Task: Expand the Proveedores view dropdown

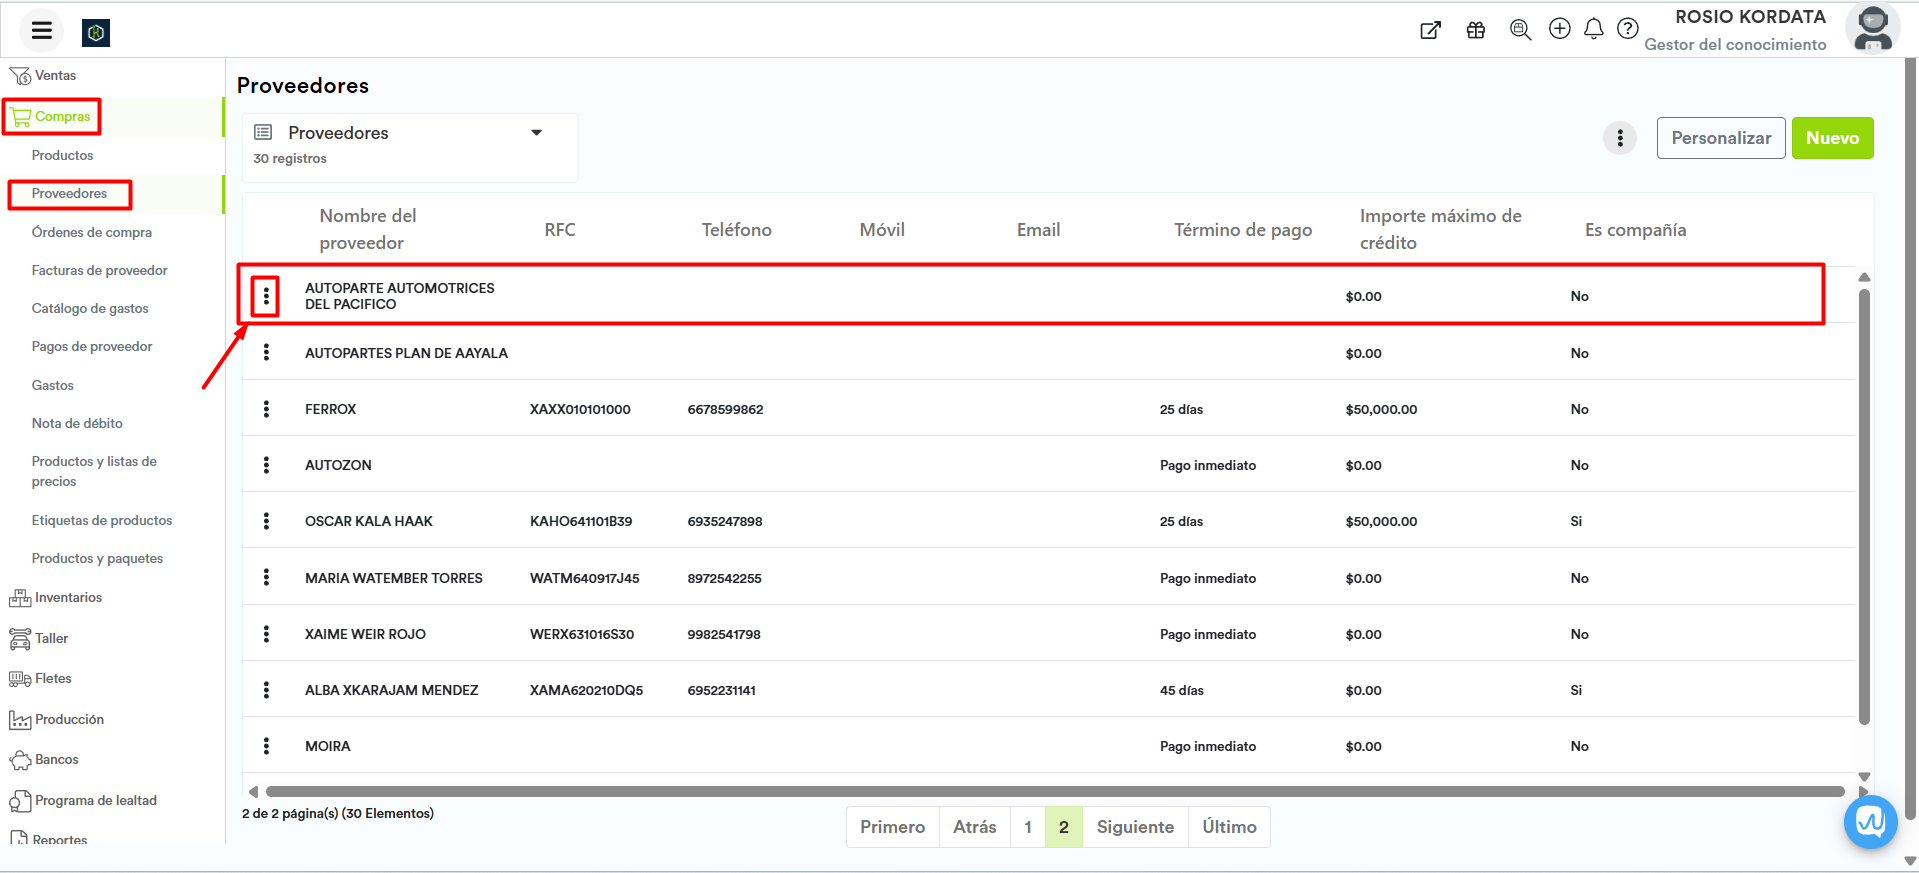Action: pyautogui.click(x=536, y=133)
